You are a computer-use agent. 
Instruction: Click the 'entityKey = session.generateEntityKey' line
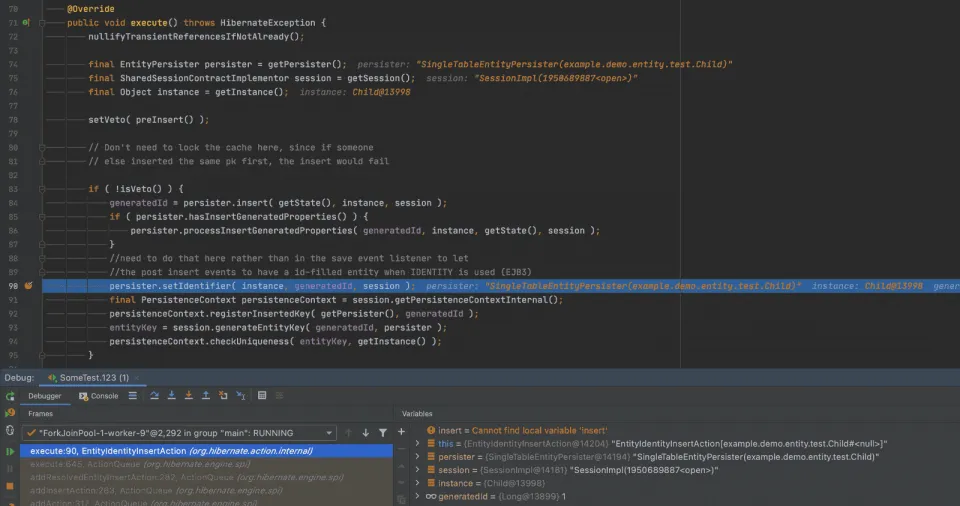278,328
